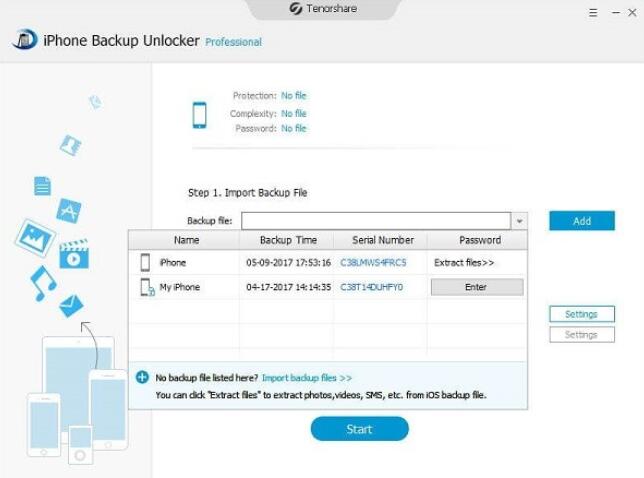Select the My iPhone backup row name
This screenshot has height=478, width=644.
pos(179,287)
